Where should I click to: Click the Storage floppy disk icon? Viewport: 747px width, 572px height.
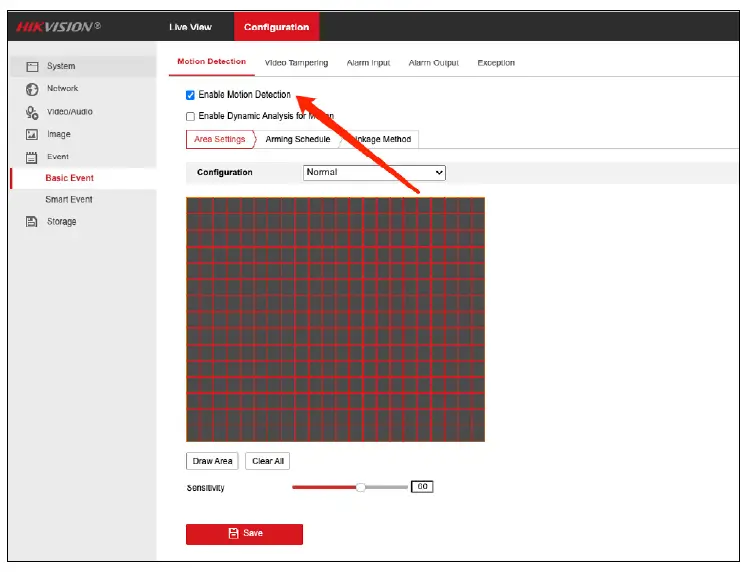(31, 221)
